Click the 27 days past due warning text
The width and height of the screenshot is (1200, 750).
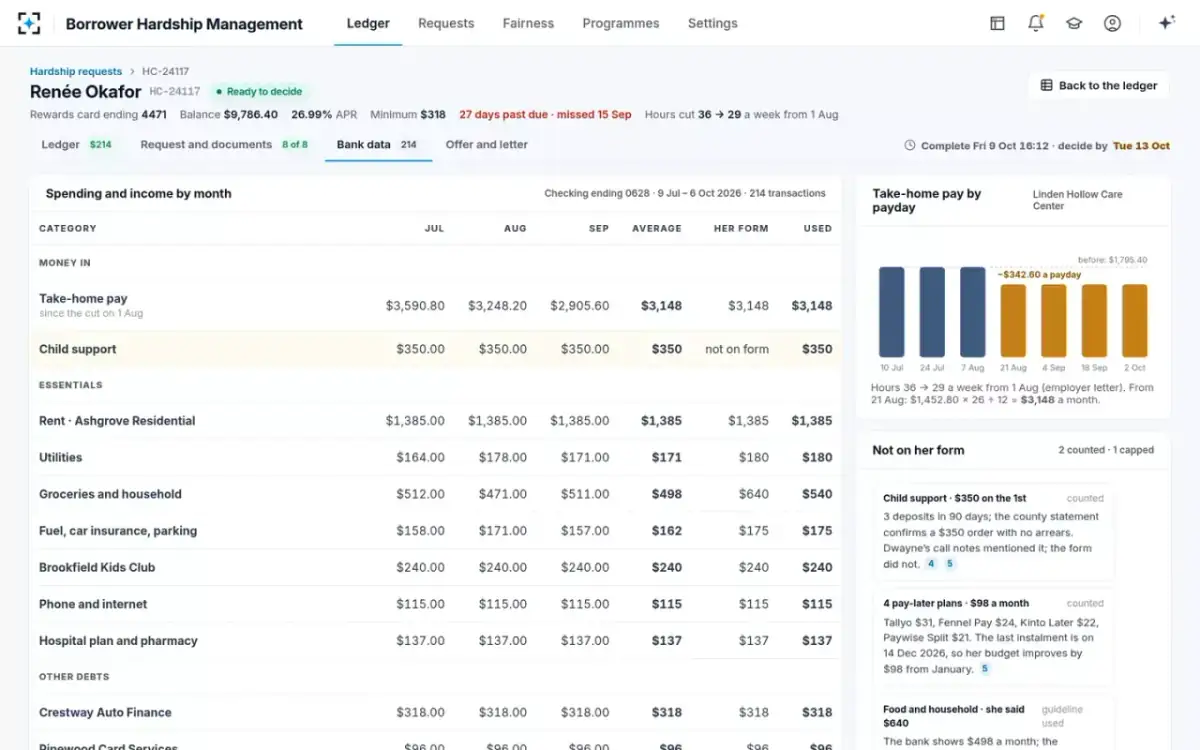545,115
